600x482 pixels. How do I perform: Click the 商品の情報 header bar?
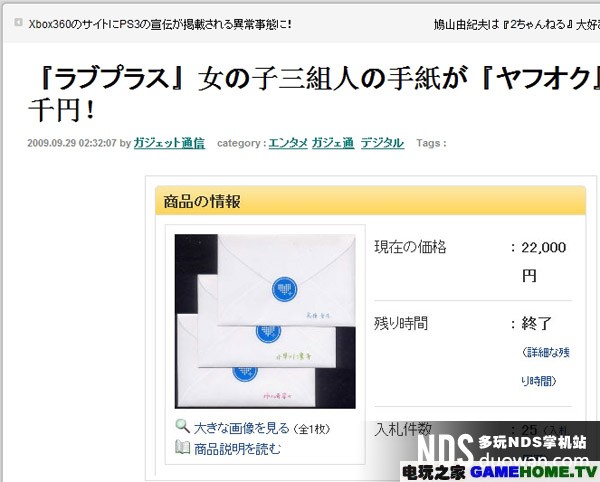click(370, 201)
